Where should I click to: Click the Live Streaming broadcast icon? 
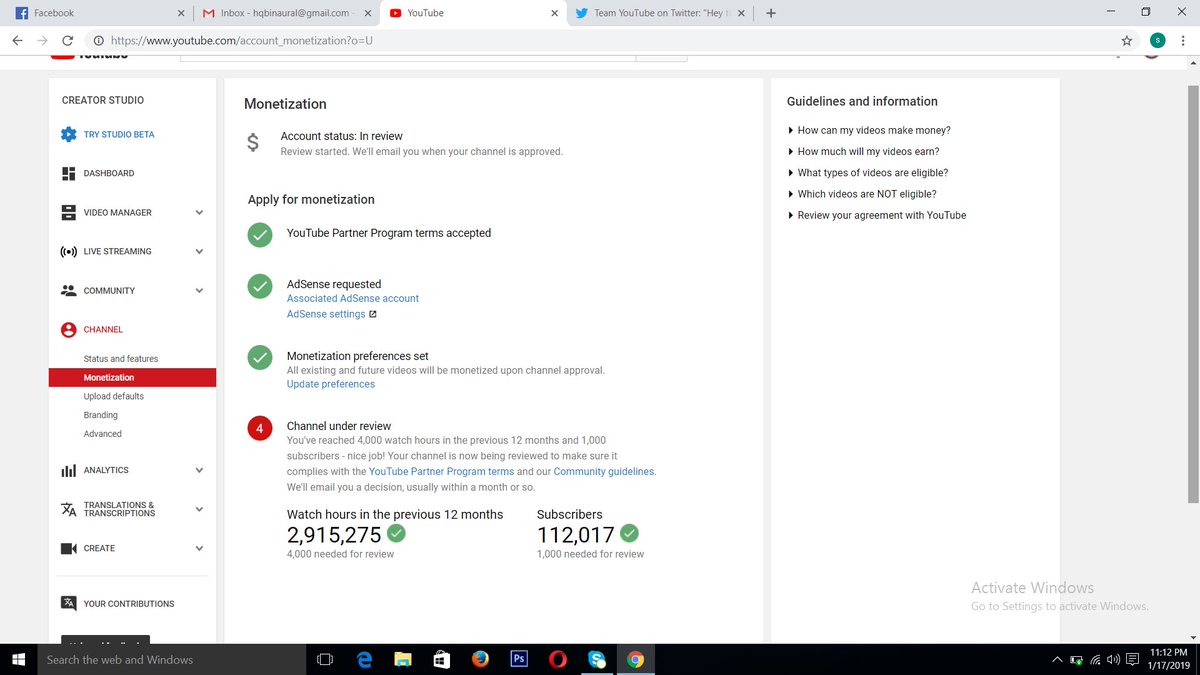(x=69, y=251)
